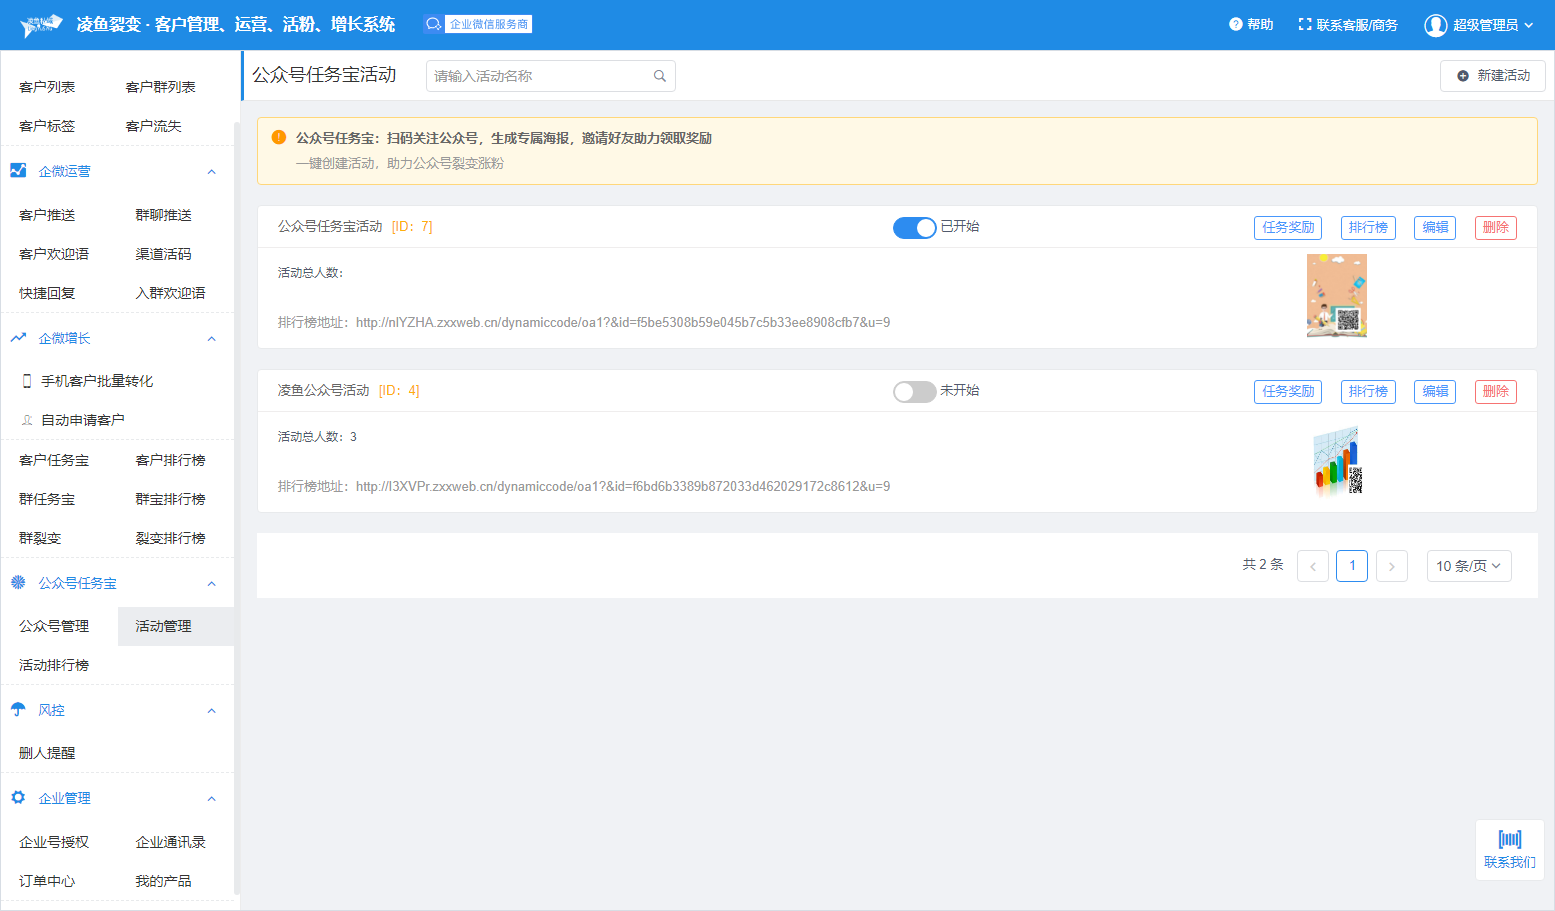
Task: Click the contact customer service bracket icon
Action: [x=1304, y=25]
